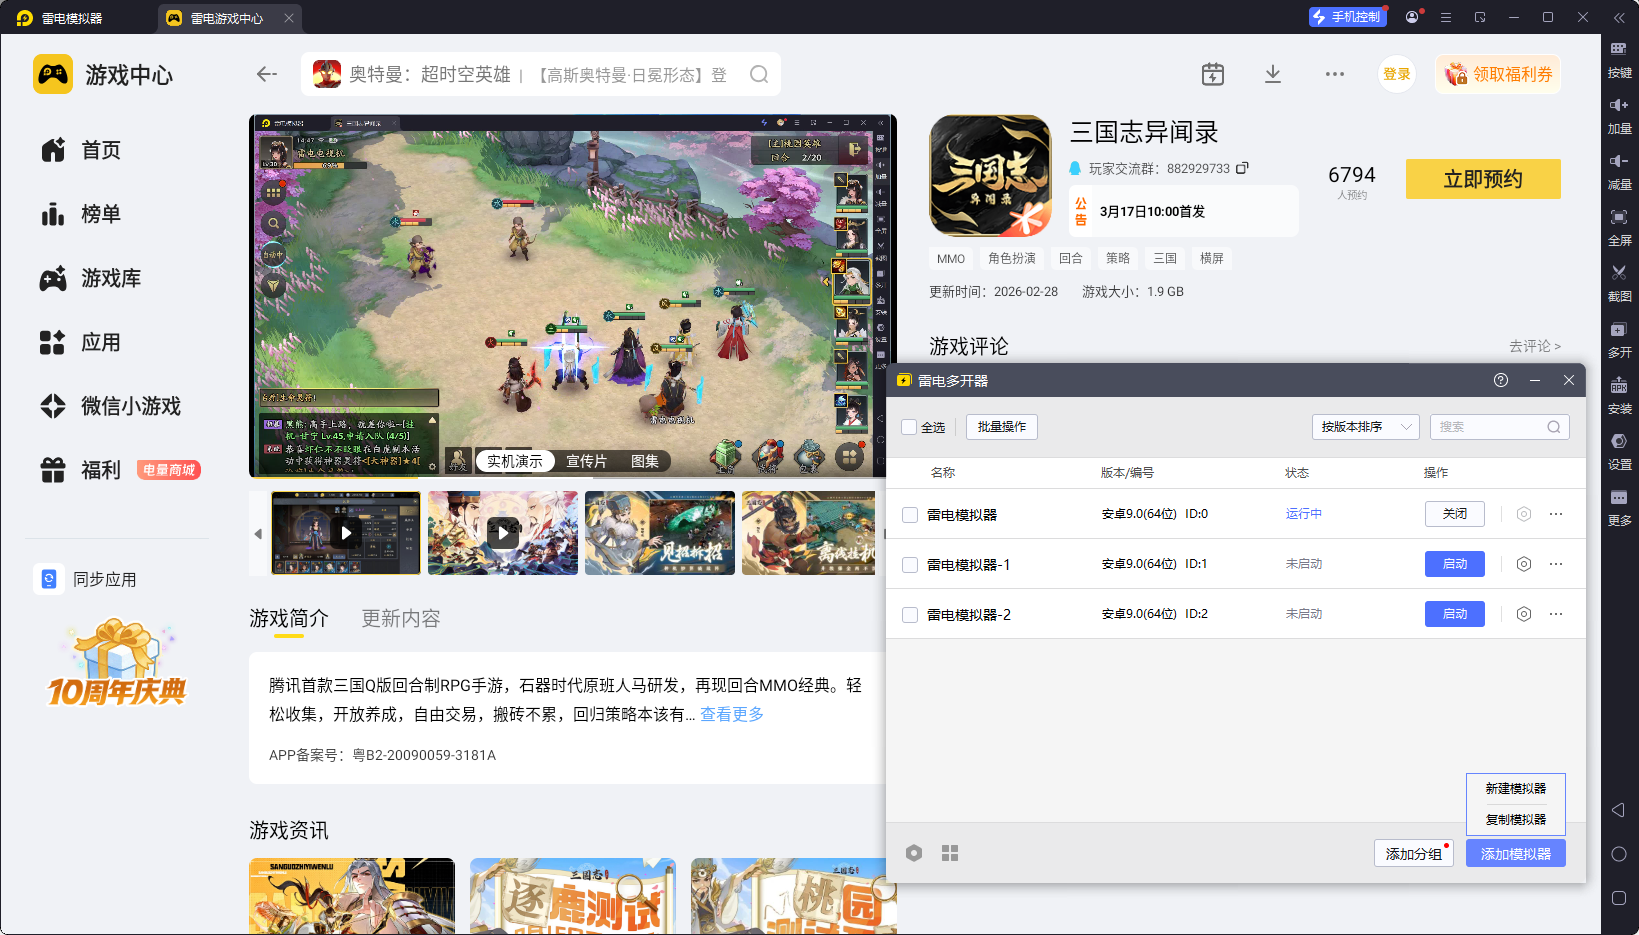Open the downloads manager icon

(1273, 74)
